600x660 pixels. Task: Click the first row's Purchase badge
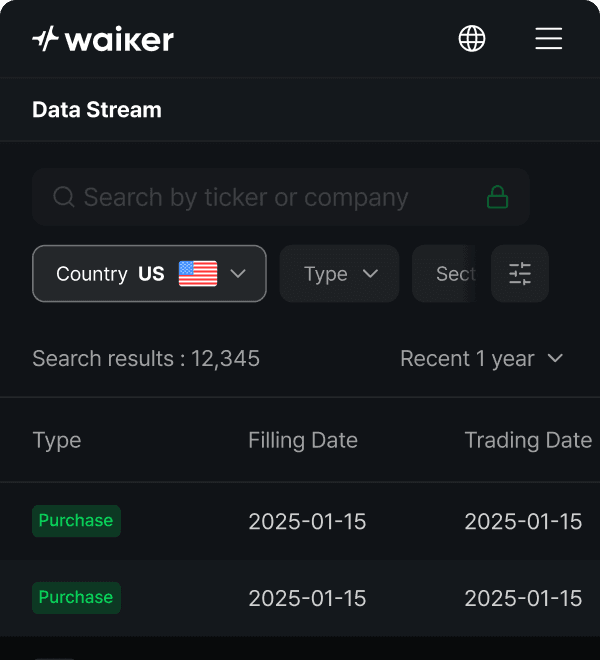pos(76,521)
